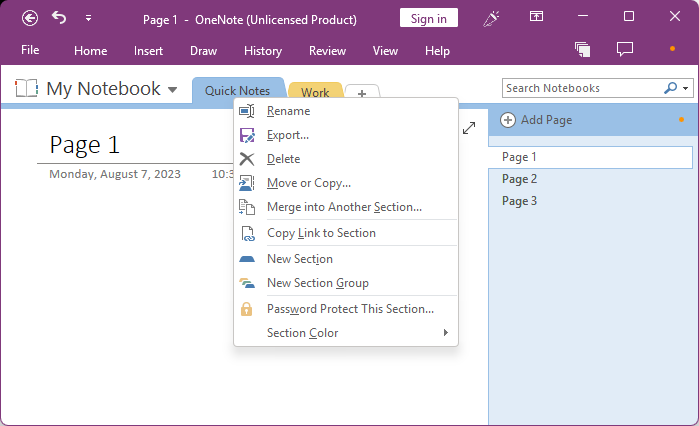This screenshot has width=699, height=426.
Task: Click the Export icon in context menu
Action: coord(247,135)
